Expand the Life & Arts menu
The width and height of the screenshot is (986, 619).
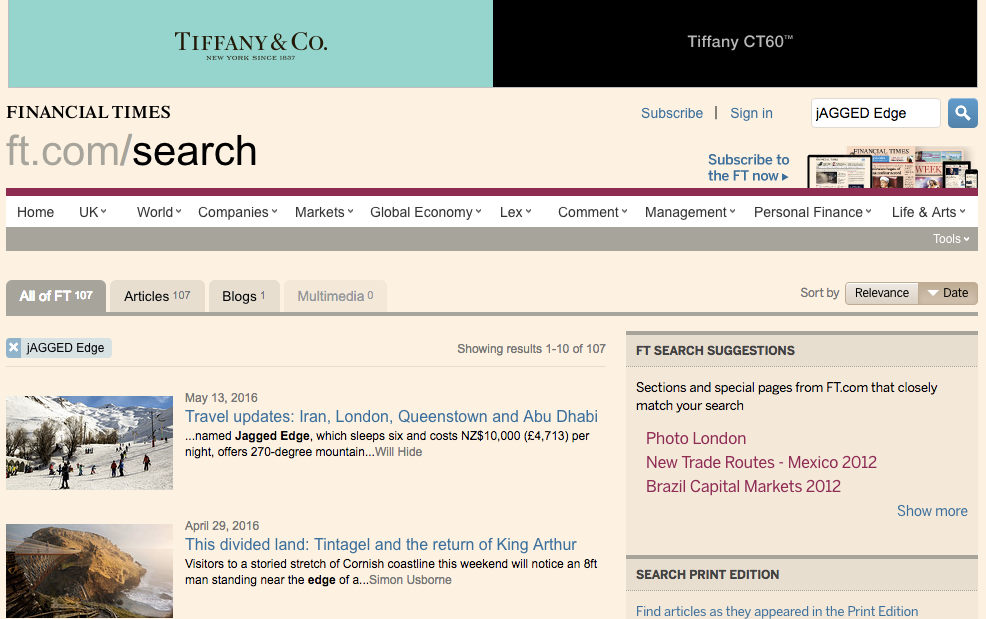pyautogui.click(x=928, y=213)
